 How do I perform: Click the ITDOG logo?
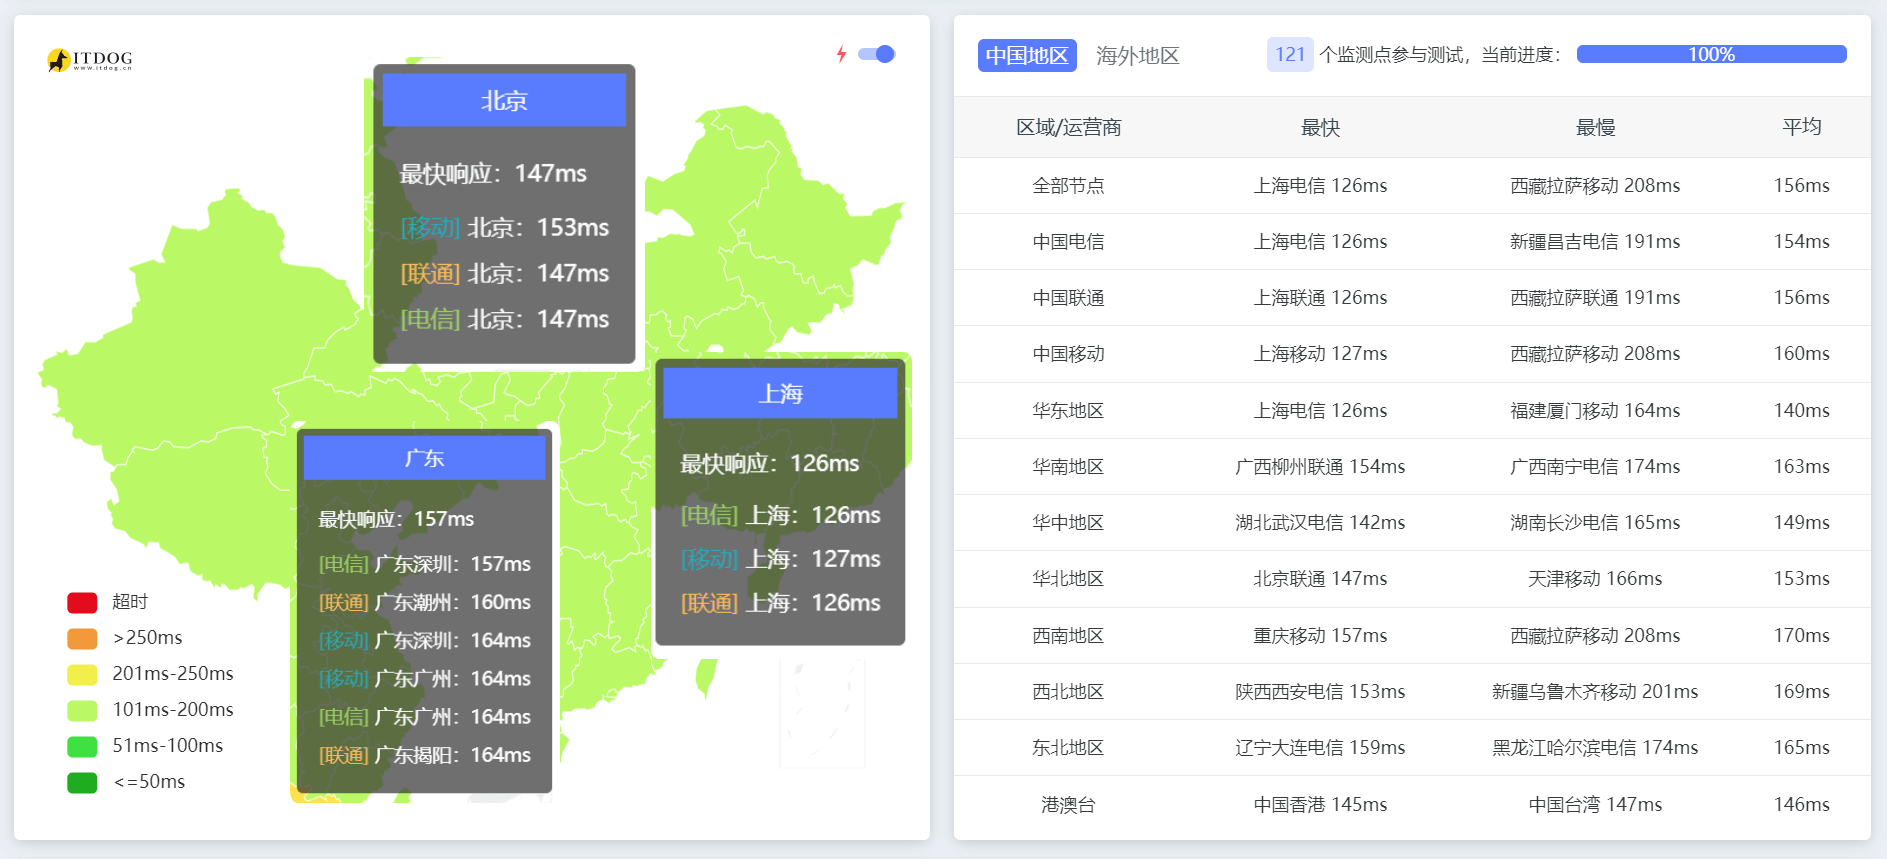pos(89,60)
